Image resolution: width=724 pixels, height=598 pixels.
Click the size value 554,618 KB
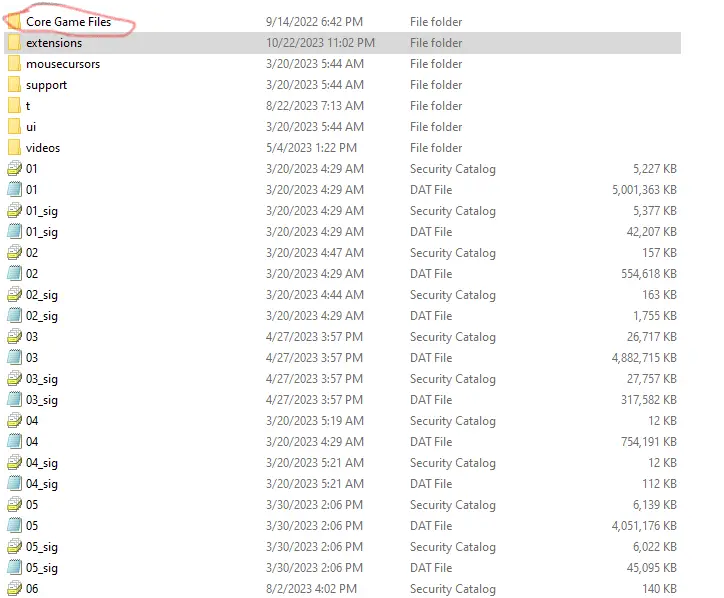pos(648,274)
